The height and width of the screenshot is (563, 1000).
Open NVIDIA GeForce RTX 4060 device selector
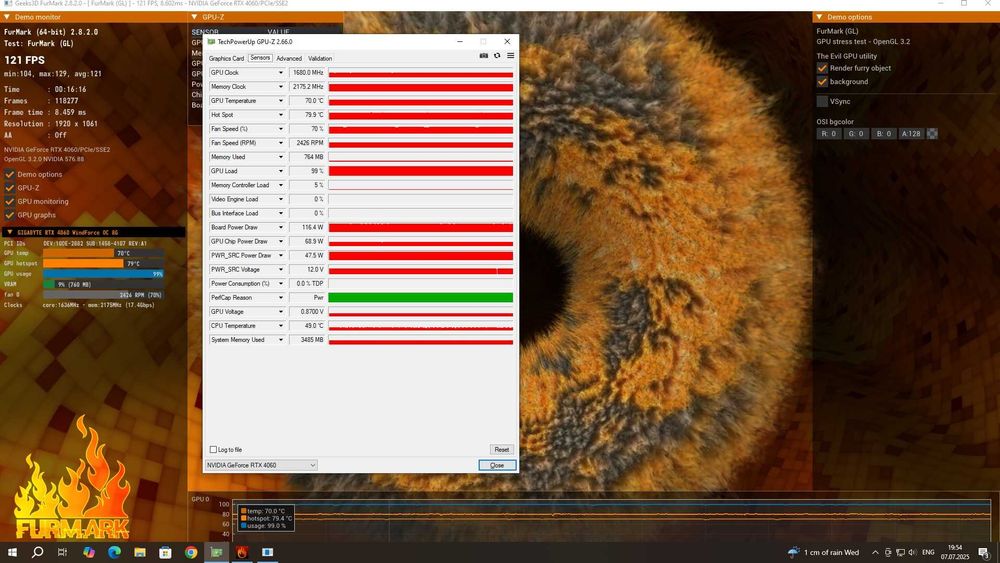click(261, 465)
